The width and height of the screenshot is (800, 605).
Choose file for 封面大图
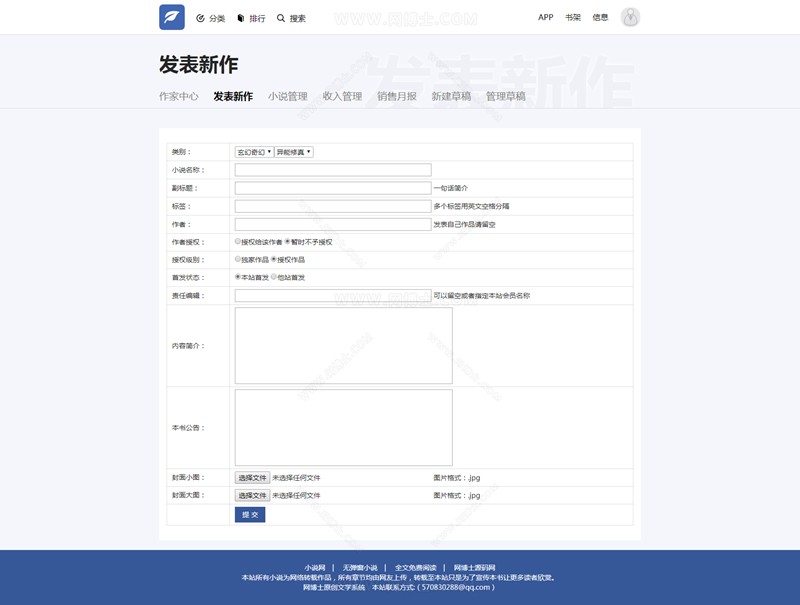pos(252,495)
